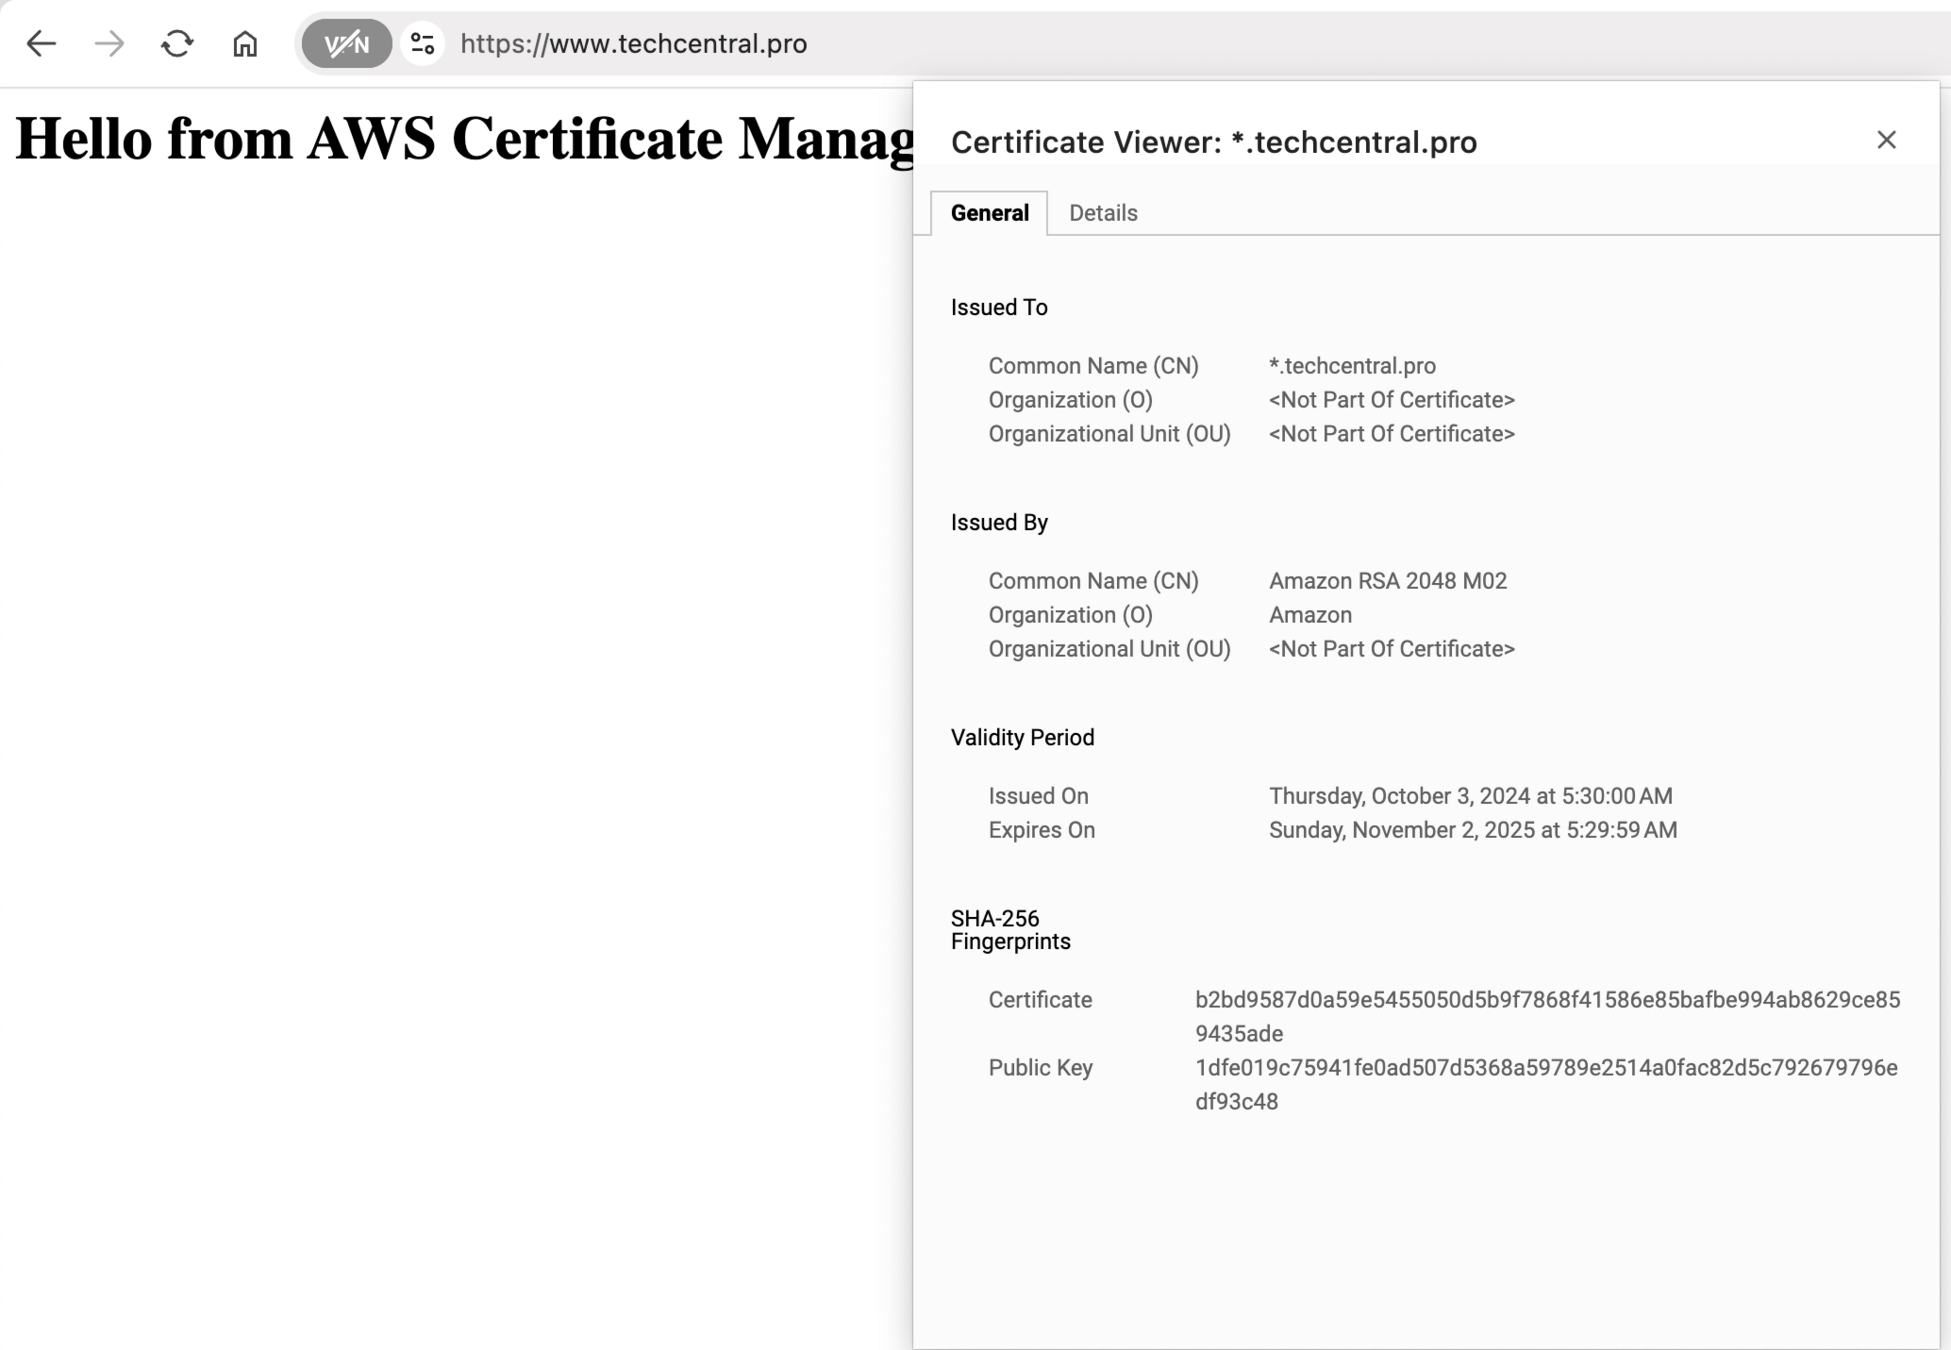Open site settings tune icon
Viewport: 1951px width, 1350px height.
[x=422, y=44]
